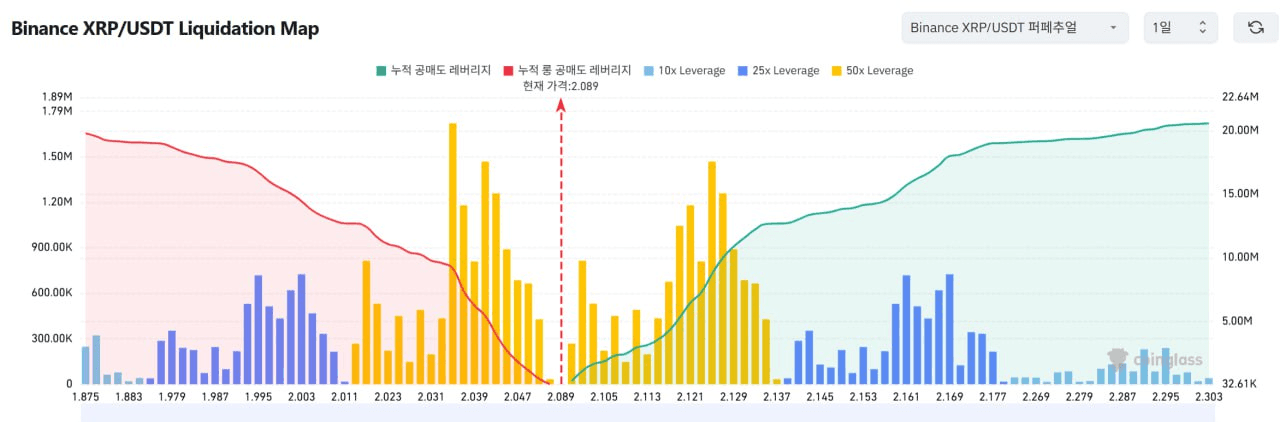The image size is (1280, 422).
Task: Click the 20.00M right axis label
Action: point(1239,130)
